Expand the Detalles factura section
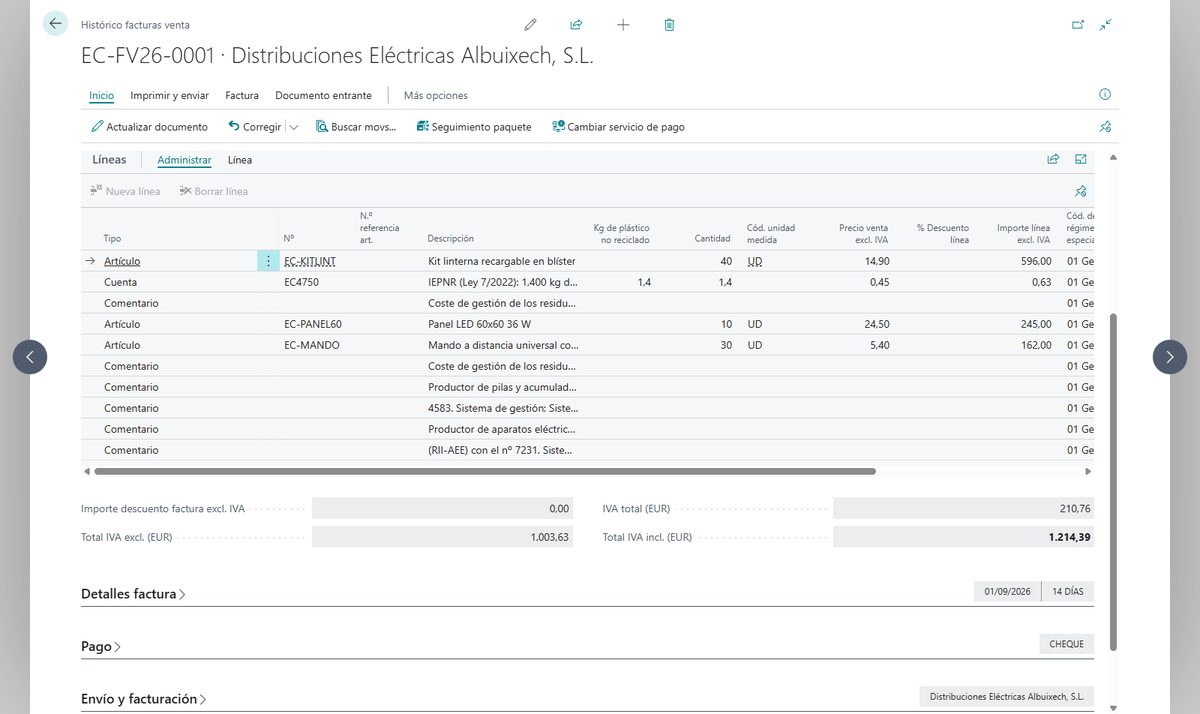The image size is (1200, 714). (133, 594)
